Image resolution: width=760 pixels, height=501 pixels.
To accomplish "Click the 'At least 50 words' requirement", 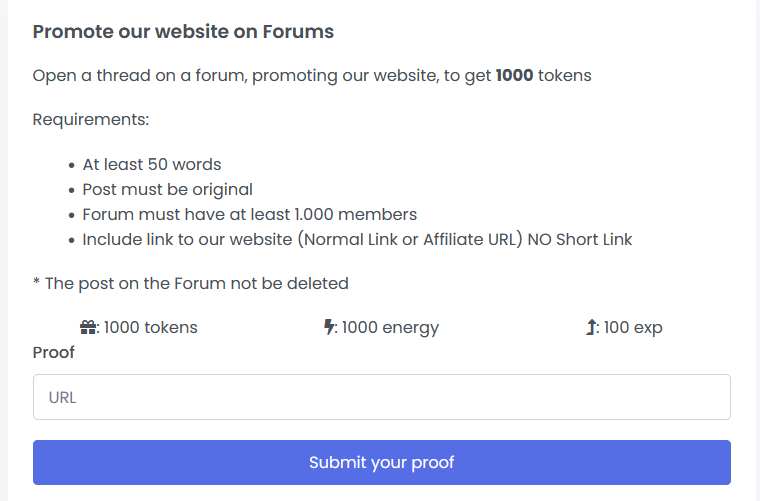I will click(x=152, y=164).
